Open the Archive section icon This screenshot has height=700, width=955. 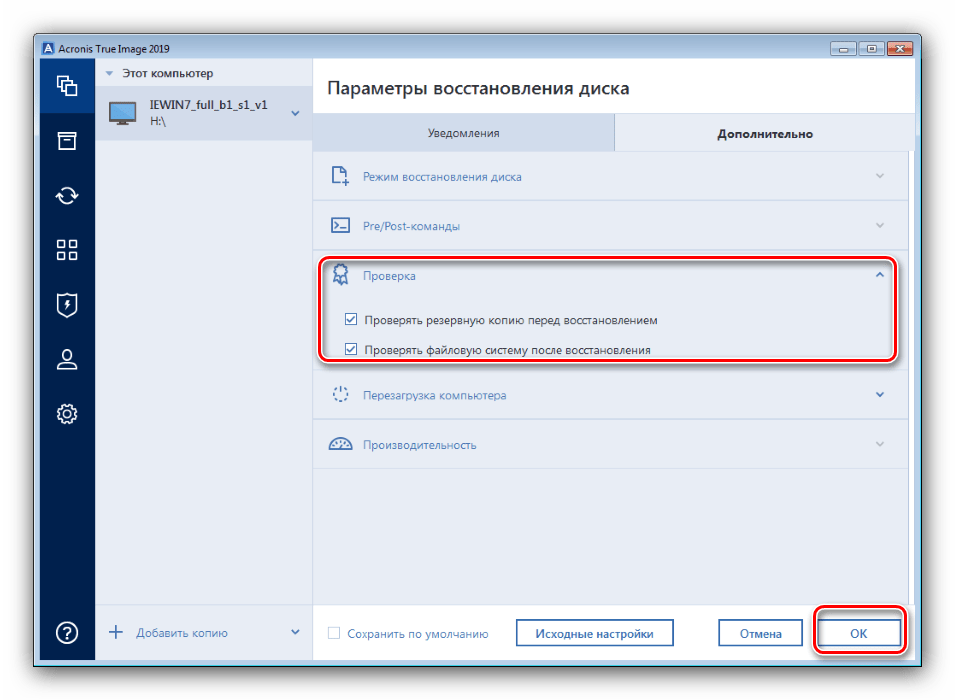click(67, 141)
